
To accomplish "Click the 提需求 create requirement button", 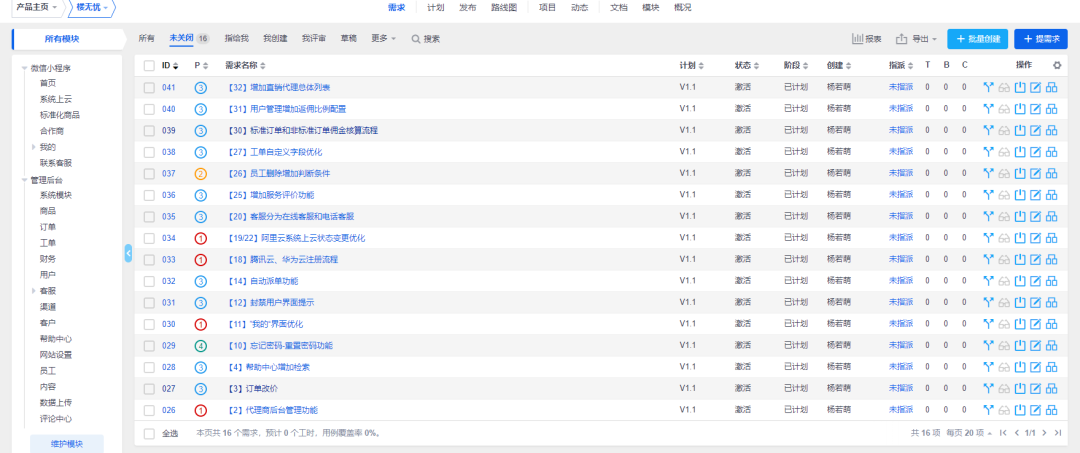I will click(1041, 39).
